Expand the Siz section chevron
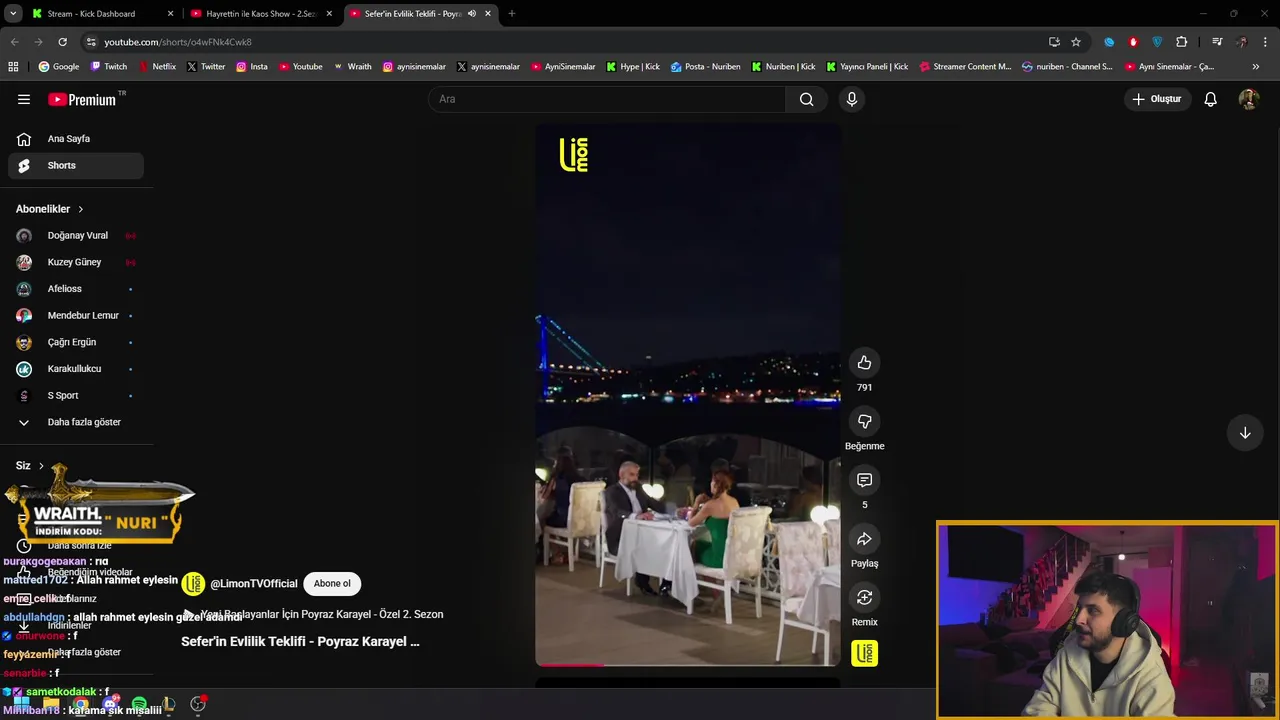Viewport: 1280px width, 720px height. click(41, 466)
